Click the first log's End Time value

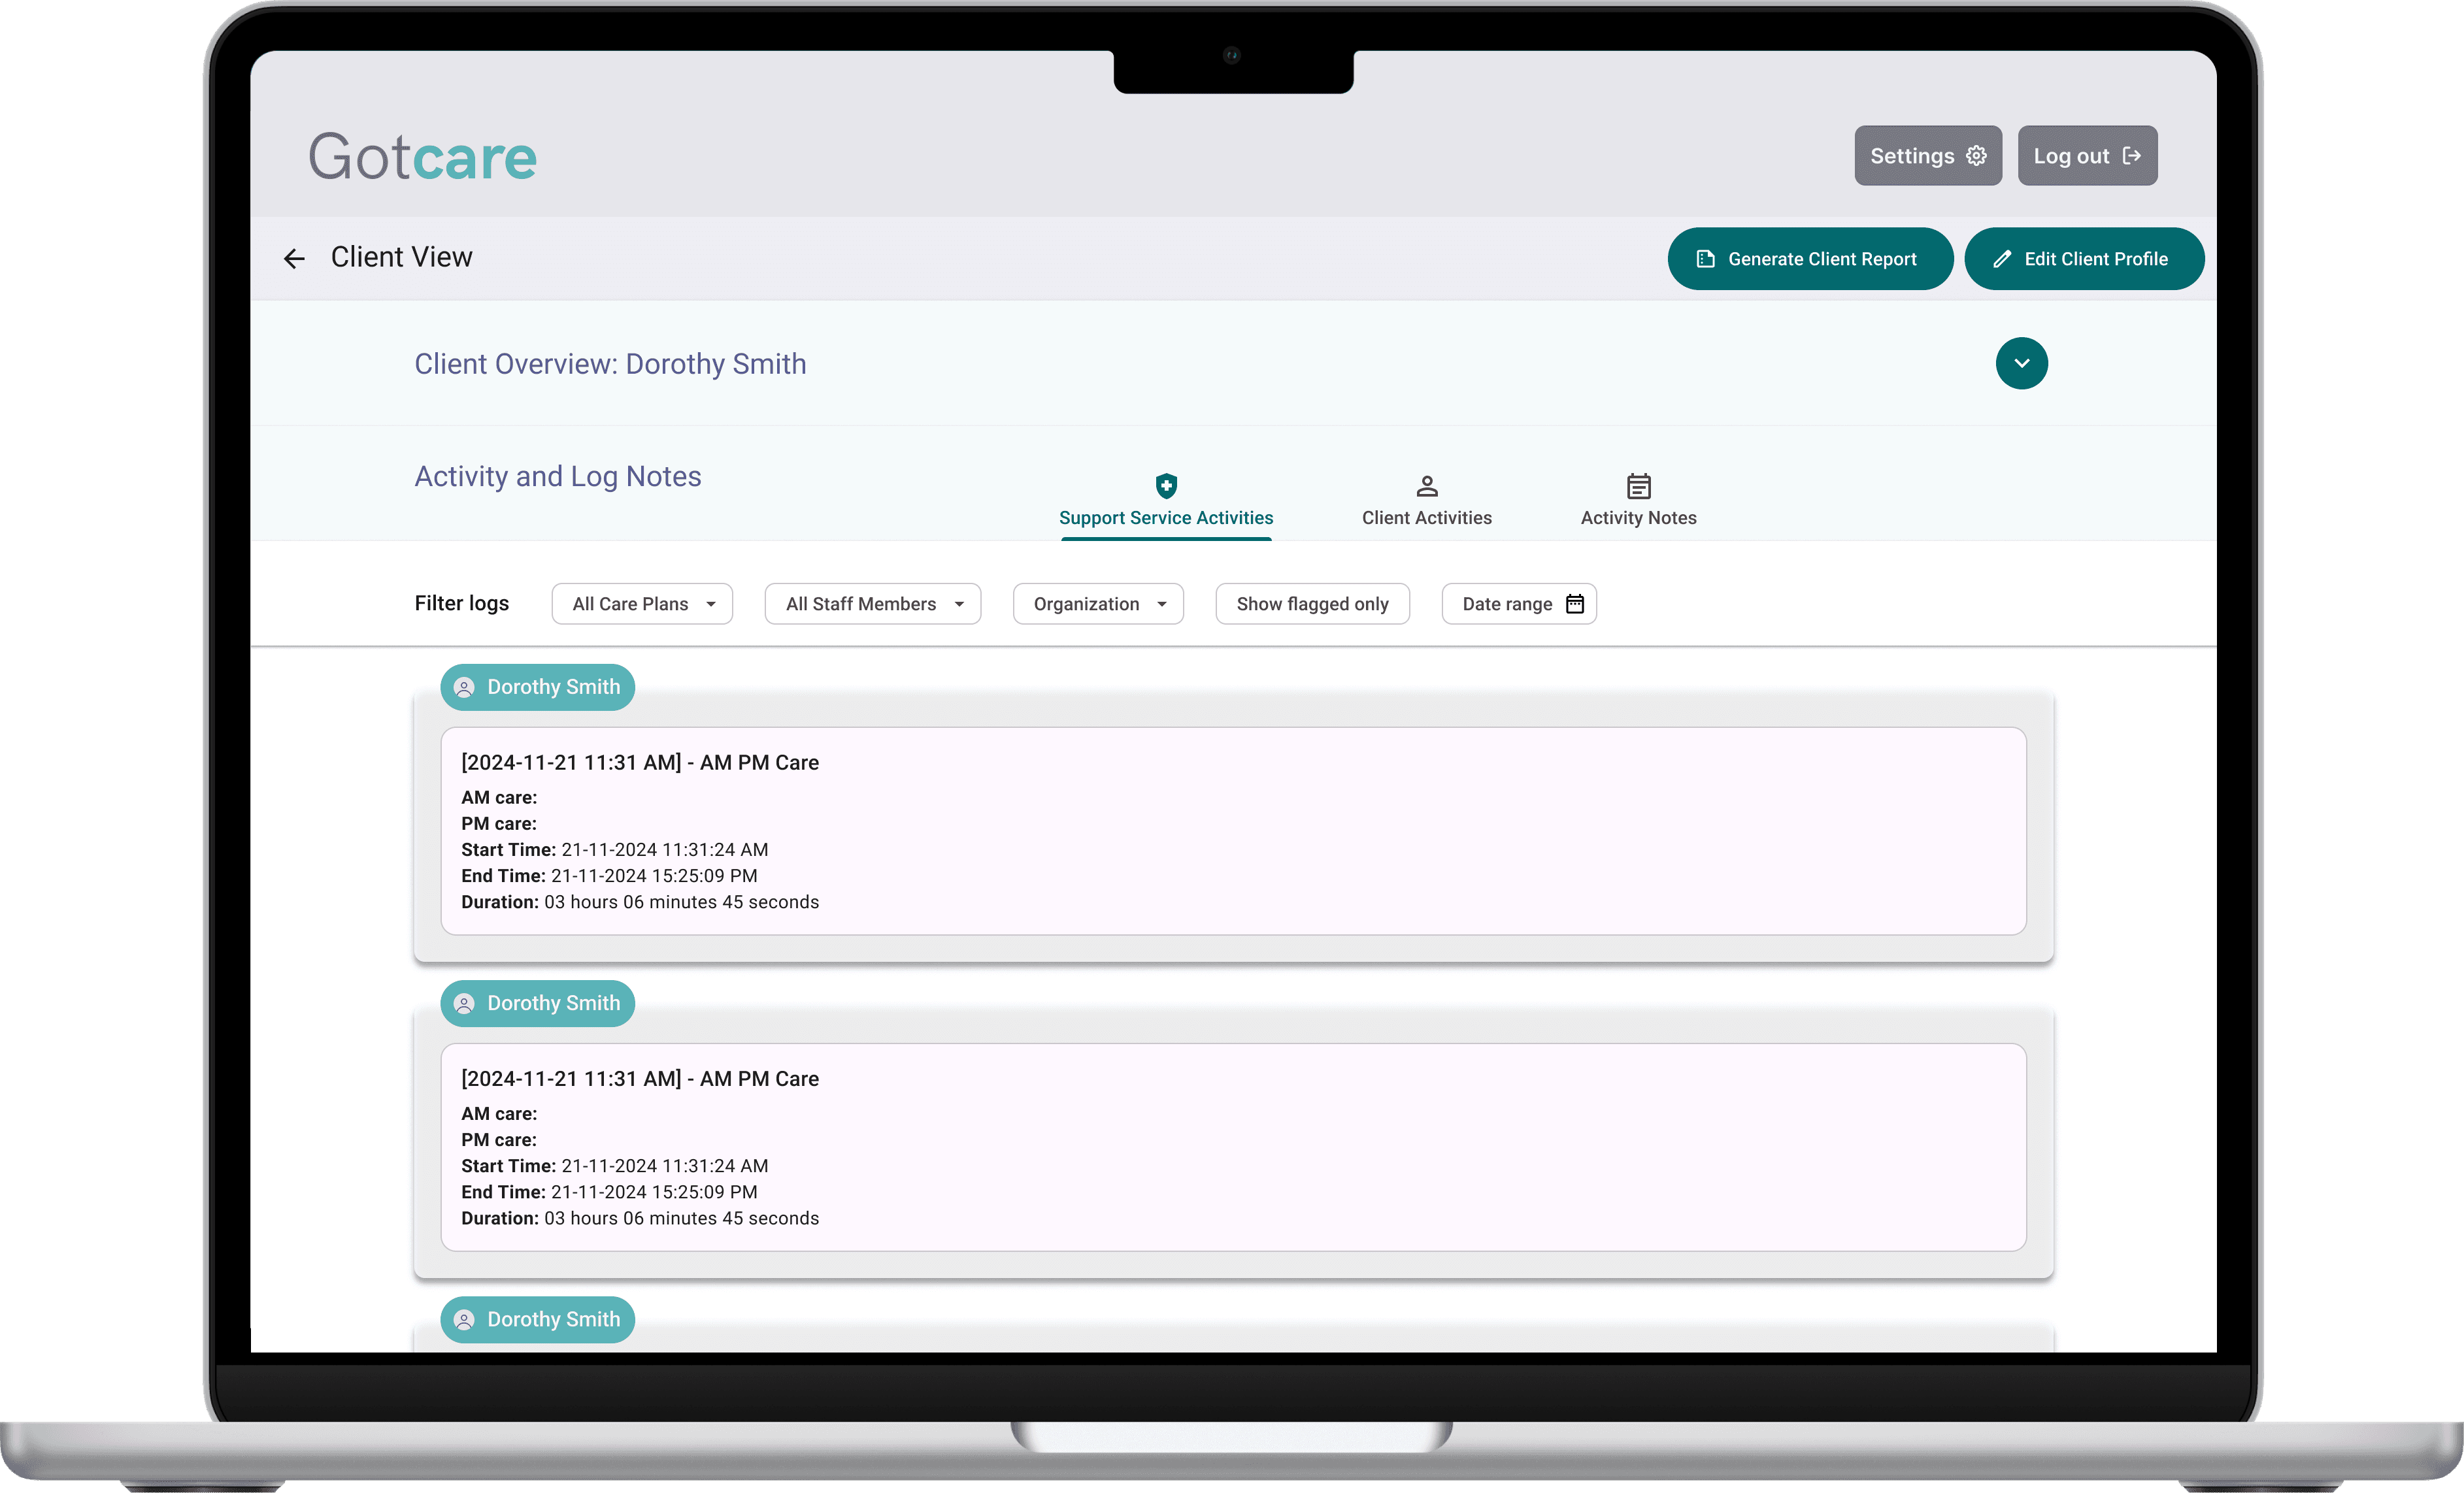[655, 876]
